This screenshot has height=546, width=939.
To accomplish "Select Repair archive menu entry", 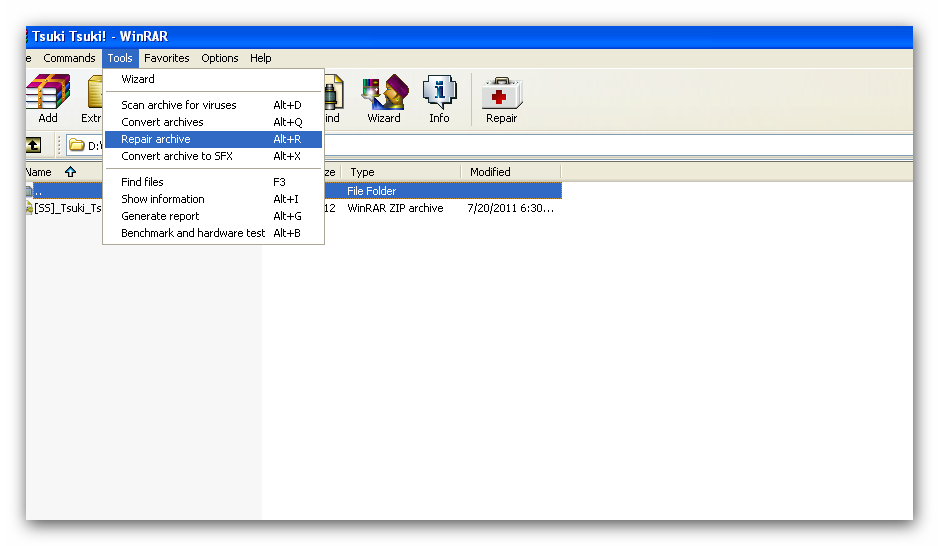I will 213,139.
